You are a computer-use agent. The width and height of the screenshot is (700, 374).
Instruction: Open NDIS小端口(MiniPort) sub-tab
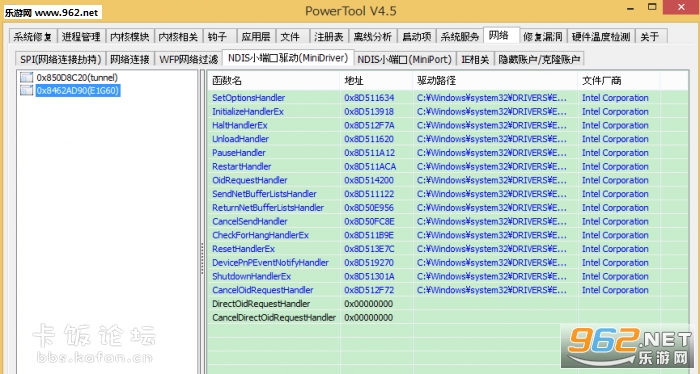coord(405,59)
